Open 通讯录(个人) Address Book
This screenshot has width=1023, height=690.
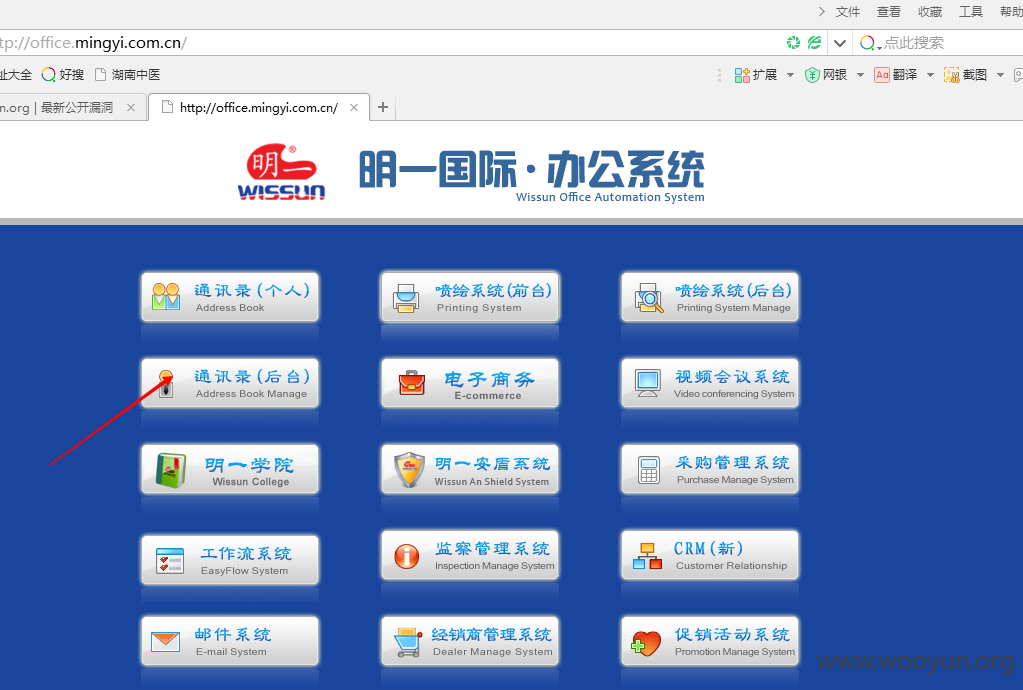[230, 297]
